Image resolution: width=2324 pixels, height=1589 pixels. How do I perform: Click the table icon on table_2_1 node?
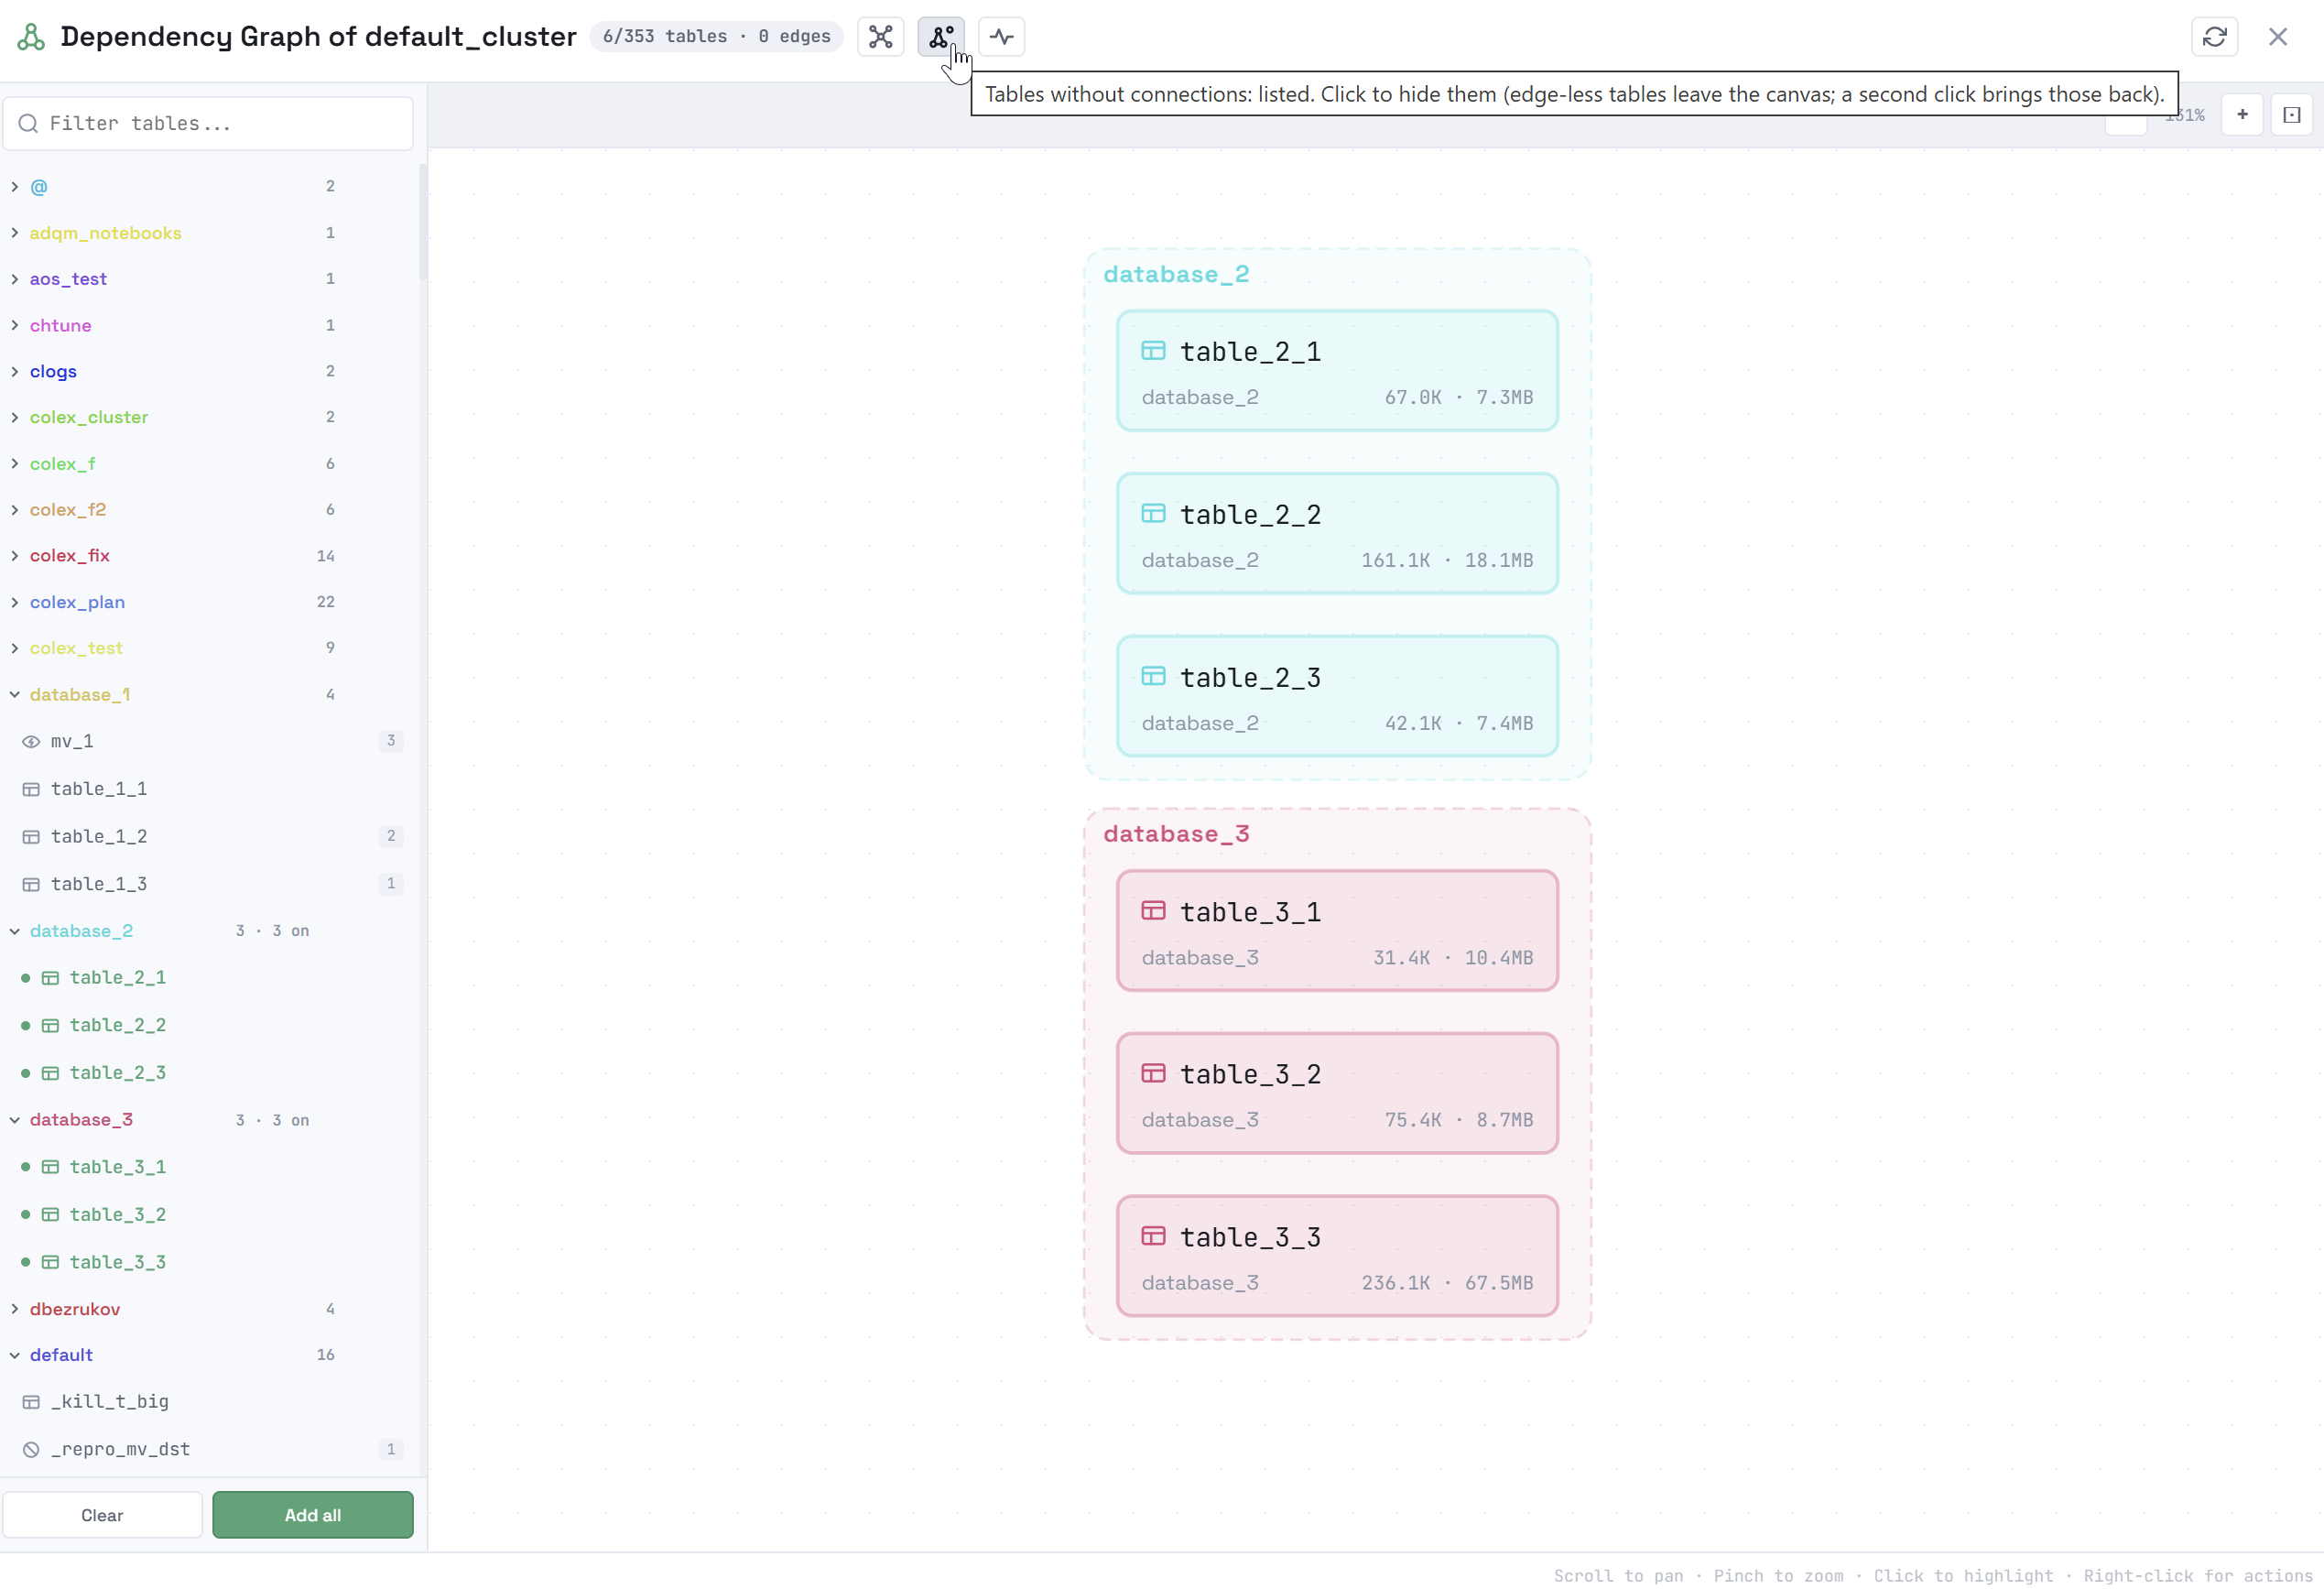[1153, 351]
